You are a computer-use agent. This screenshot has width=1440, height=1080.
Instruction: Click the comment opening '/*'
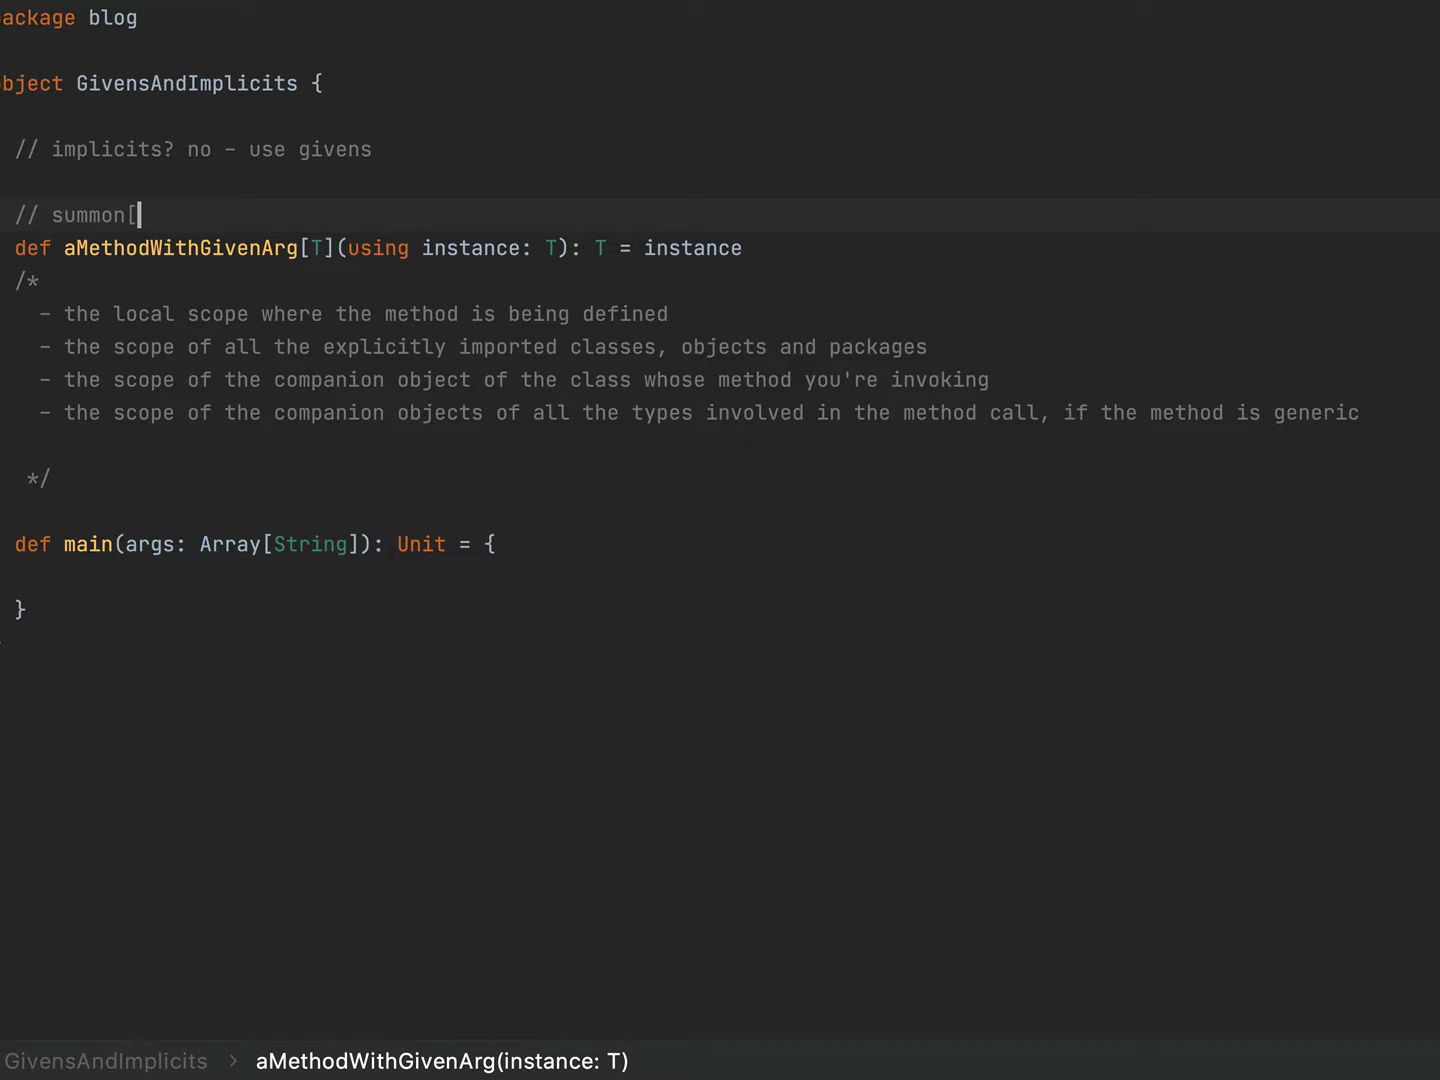pyautogui.click(x=27, y=281)
